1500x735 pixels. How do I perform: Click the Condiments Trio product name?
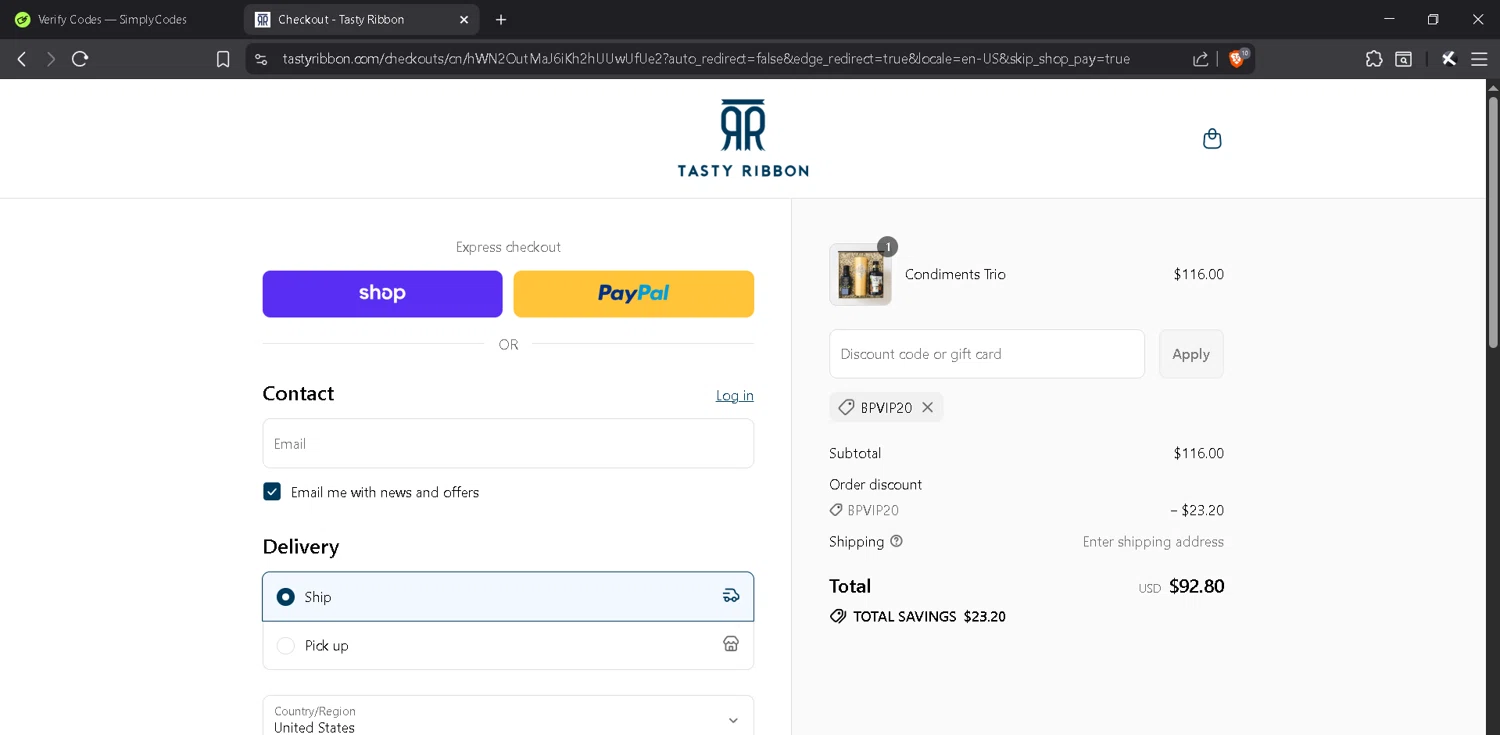(x=955, y=274)
